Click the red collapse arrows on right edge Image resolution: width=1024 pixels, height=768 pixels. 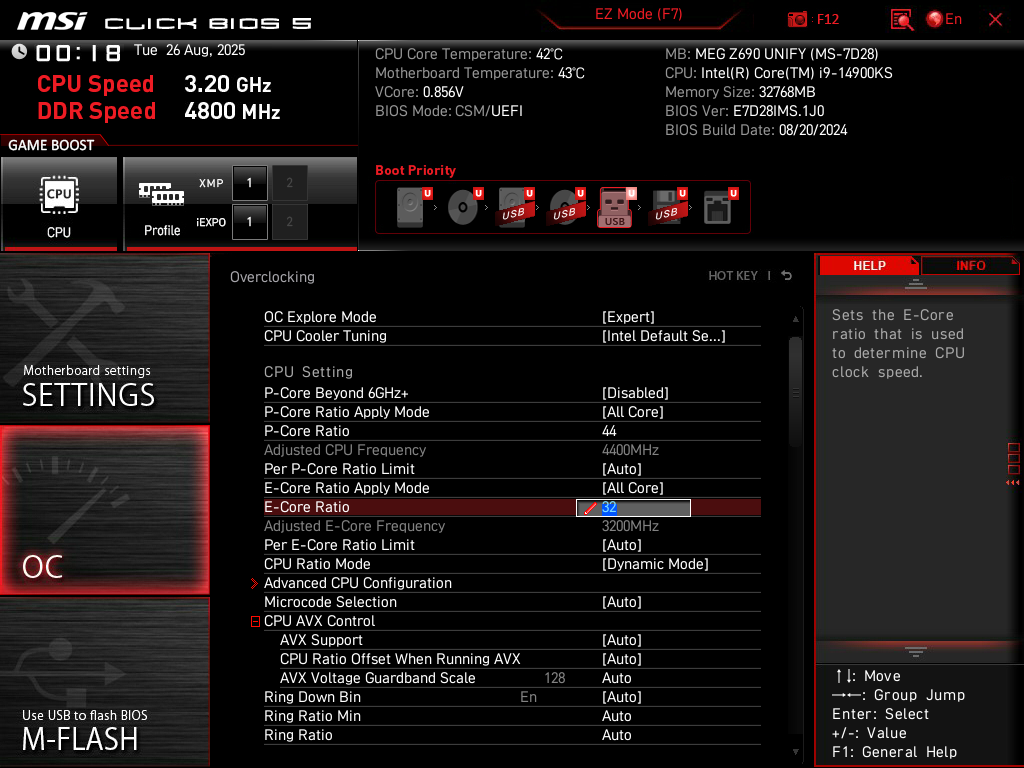coord(1013,483)
